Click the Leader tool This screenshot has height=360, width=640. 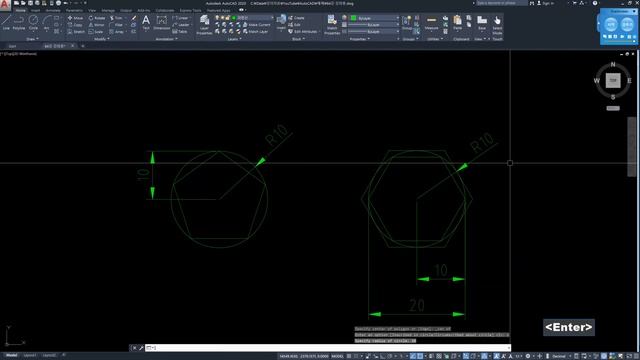point(181,25)
